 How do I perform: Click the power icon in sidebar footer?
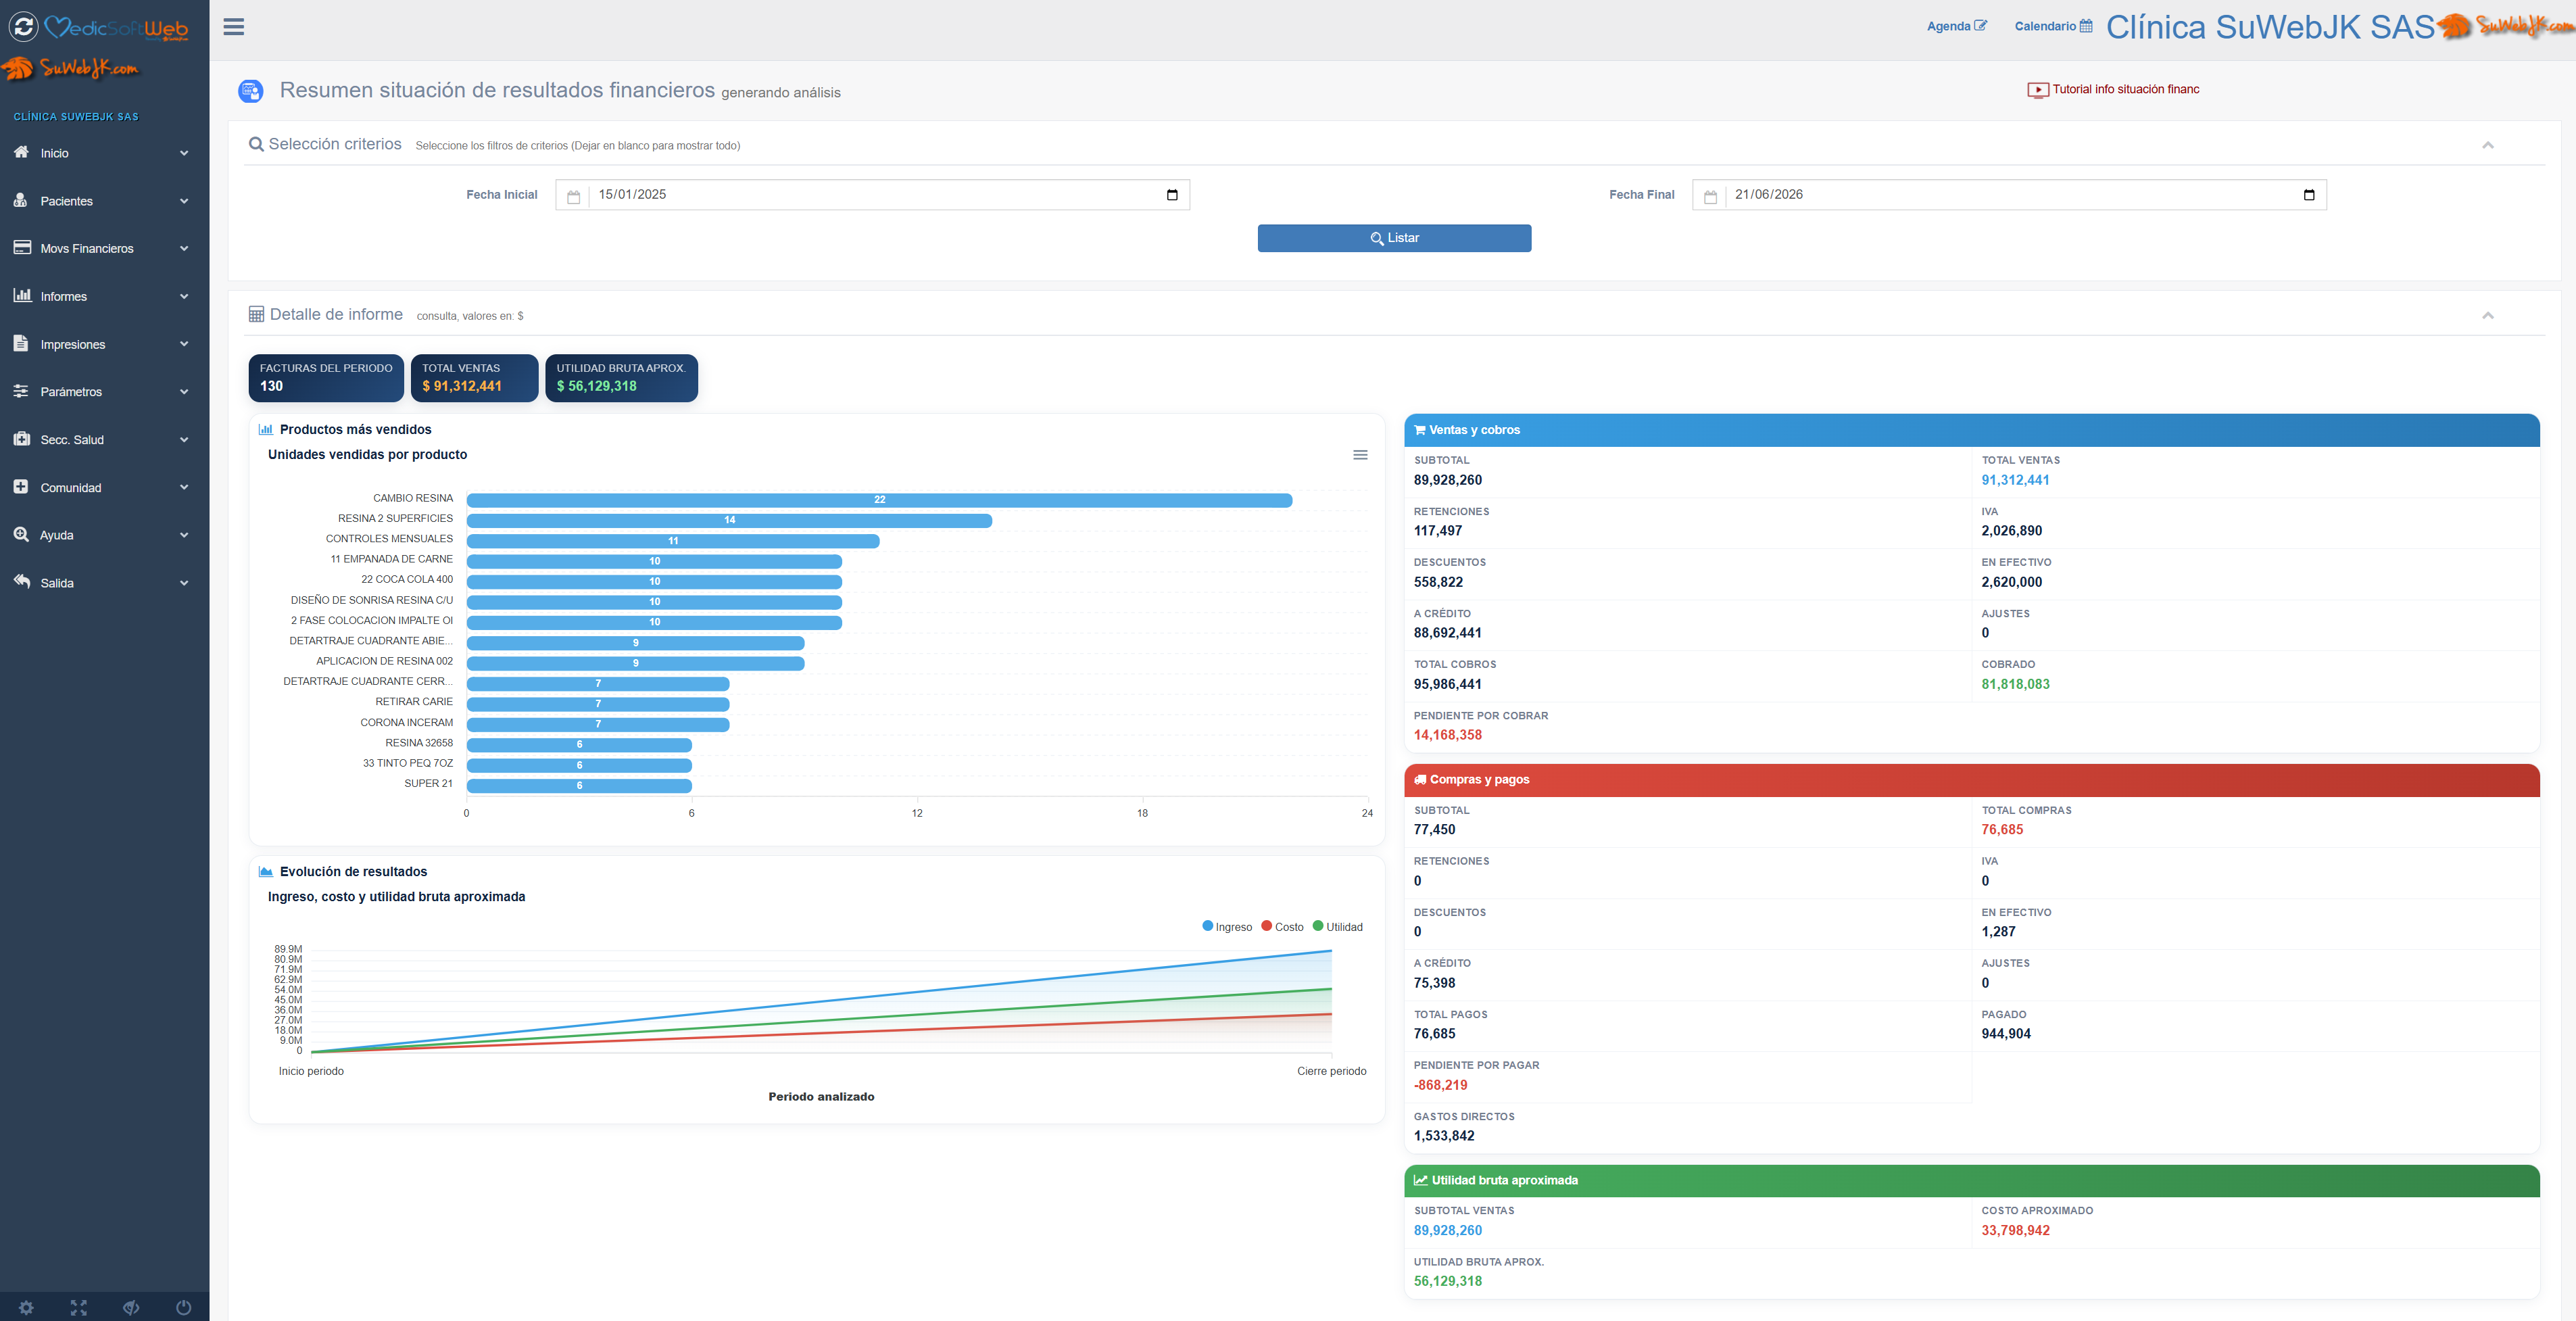tap(183, 1307)
